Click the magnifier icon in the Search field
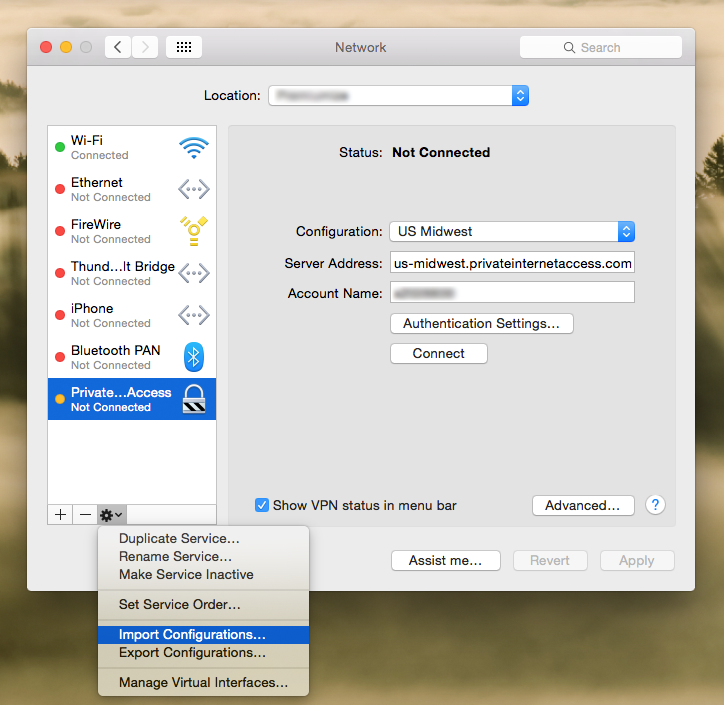Image resolution: width=724 pixels, height=705 pixels. (569, 48)
